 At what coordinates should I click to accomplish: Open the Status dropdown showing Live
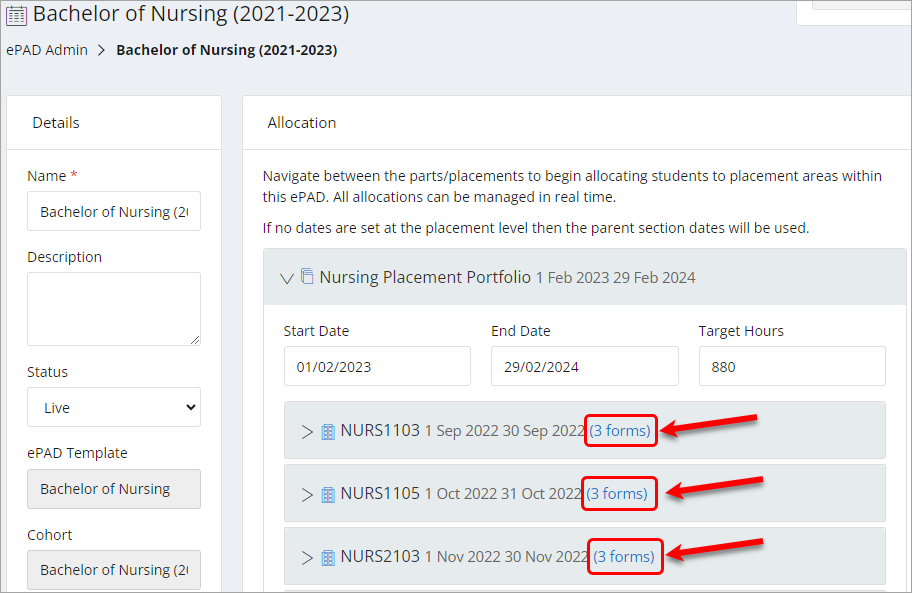pyautogui.click(x=113, y=407)
